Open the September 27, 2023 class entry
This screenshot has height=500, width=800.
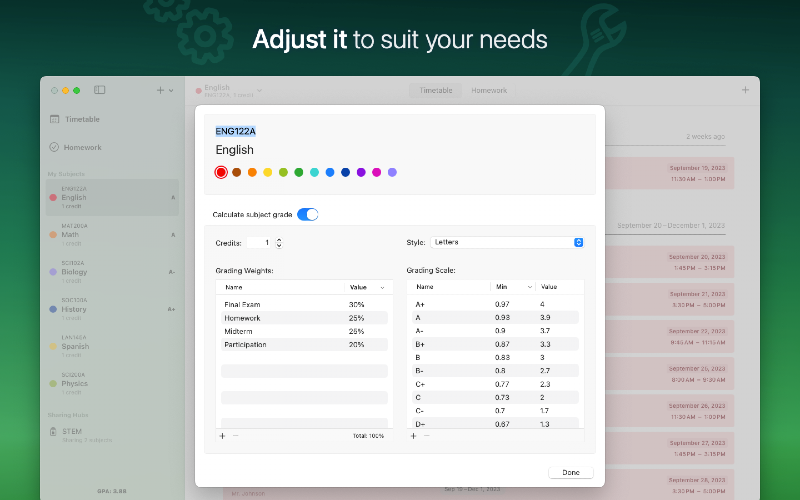669,448
